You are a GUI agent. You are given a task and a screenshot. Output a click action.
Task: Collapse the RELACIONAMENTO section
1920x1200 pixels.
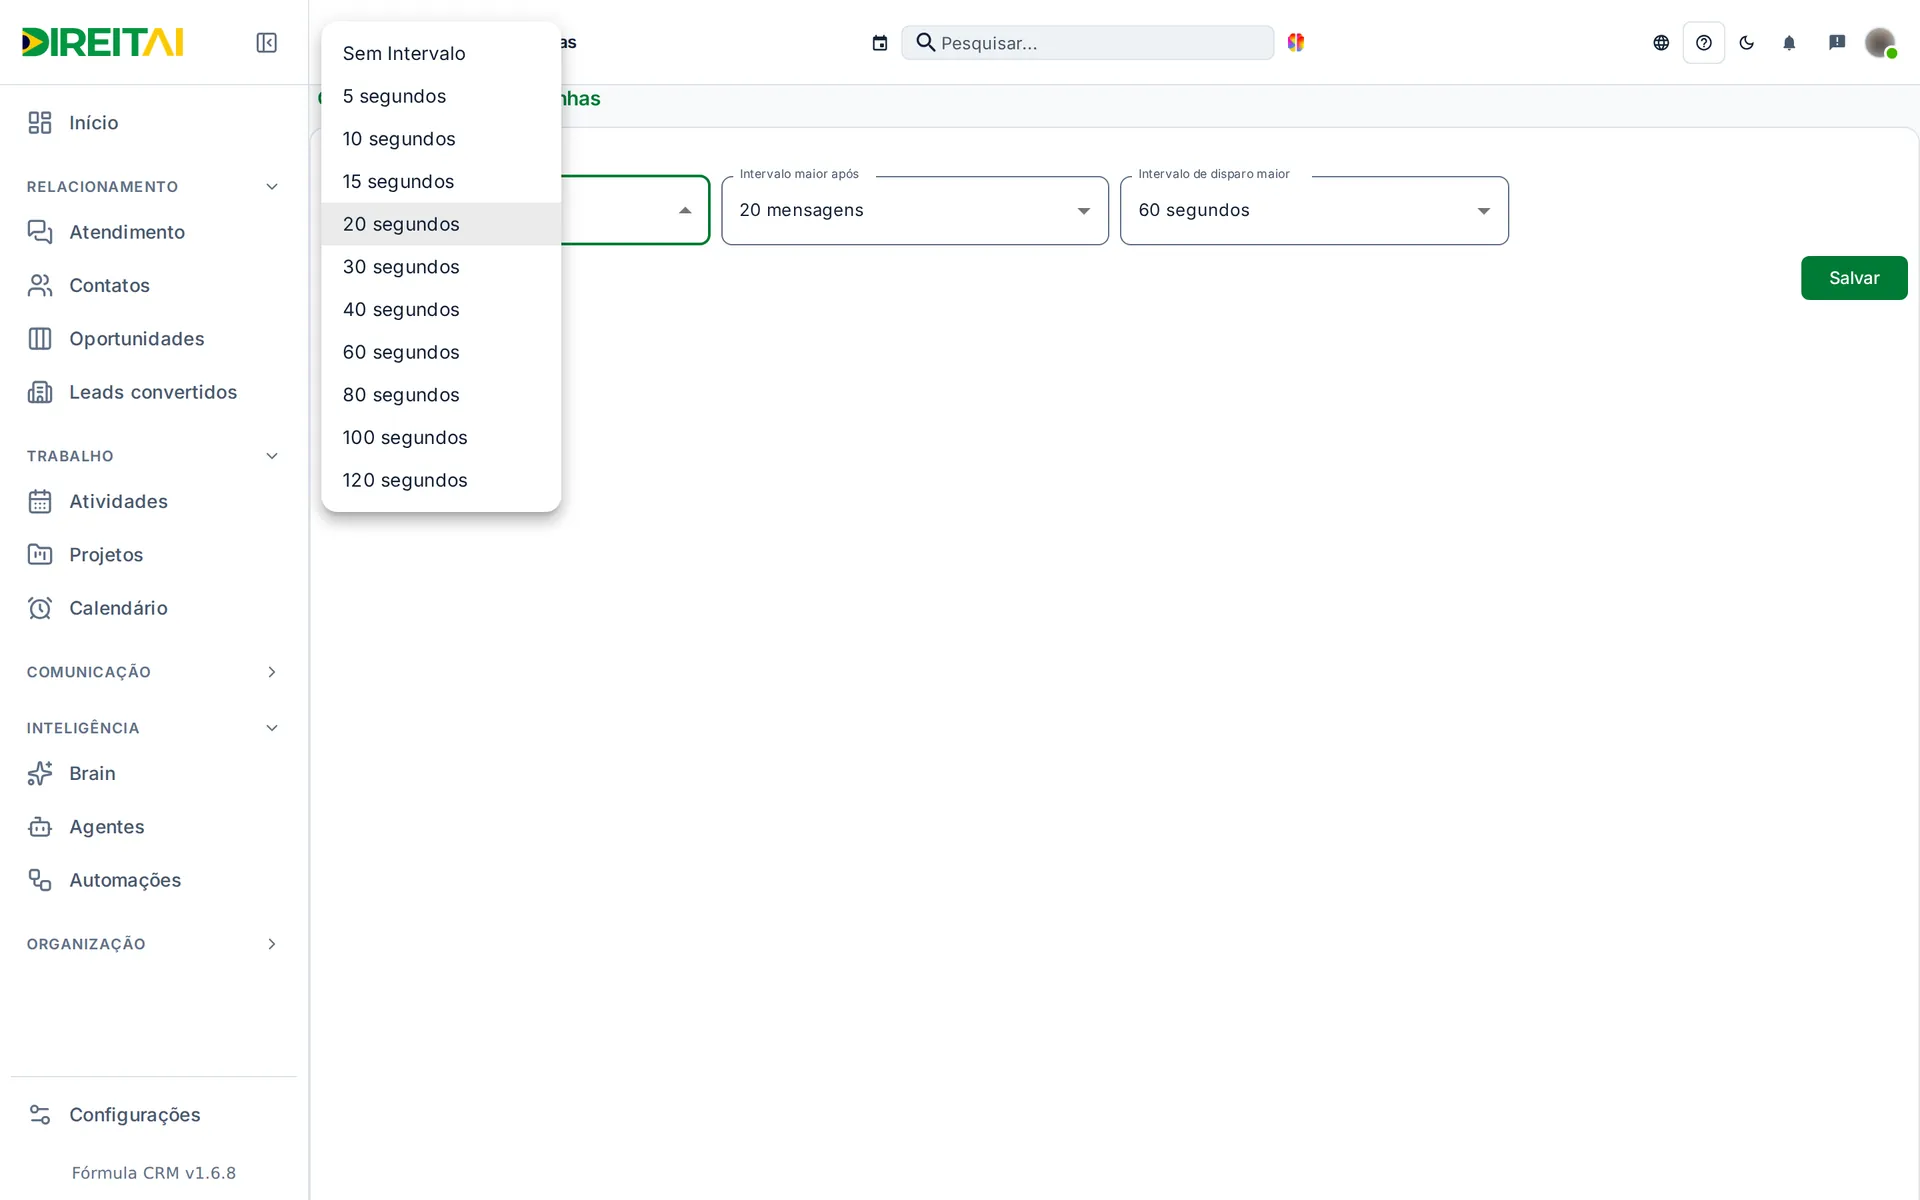coord(154,187)
